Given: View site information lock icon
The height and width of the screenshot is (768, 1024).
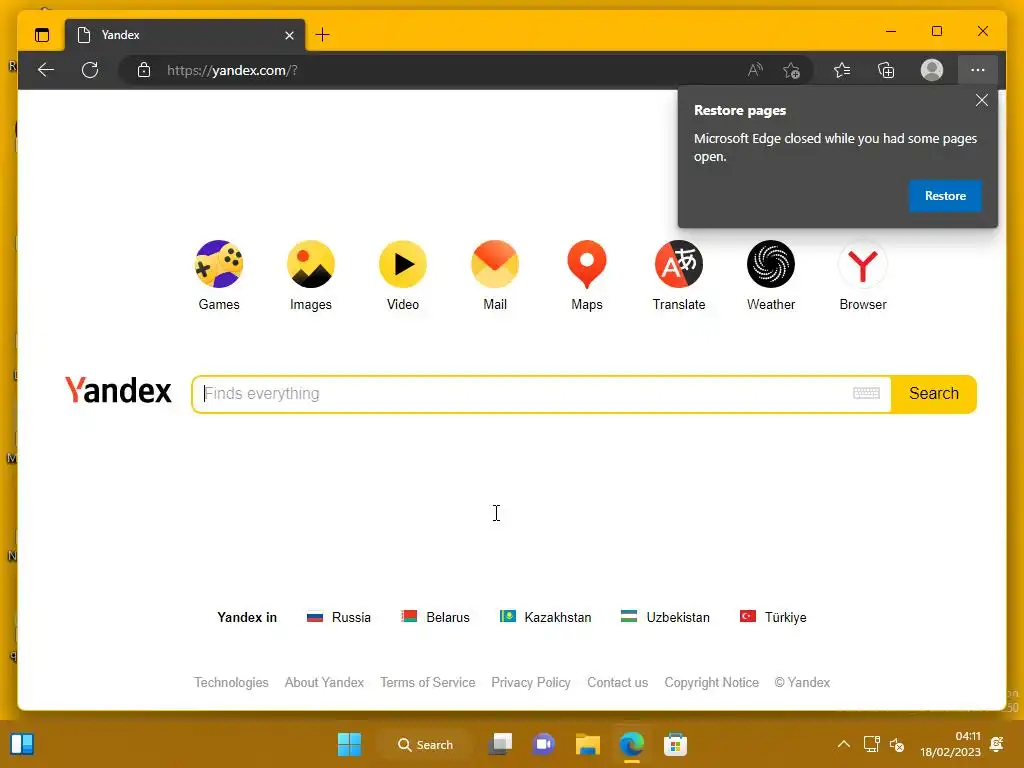Looking at the screenshot, I should click(144, 70).
